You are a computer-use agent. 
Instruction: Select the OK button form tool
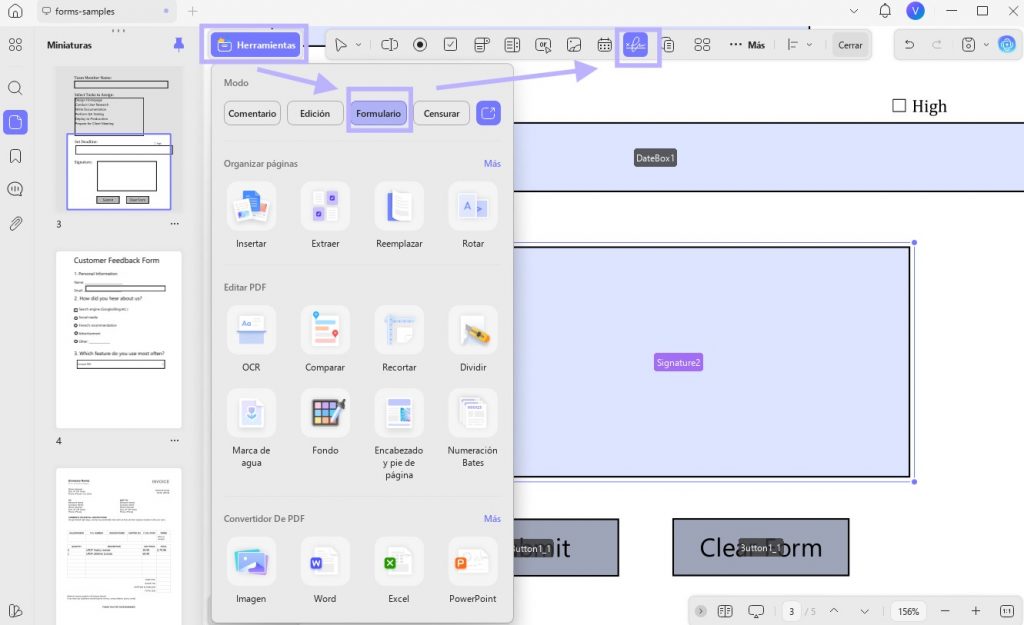tap(543, 44)
